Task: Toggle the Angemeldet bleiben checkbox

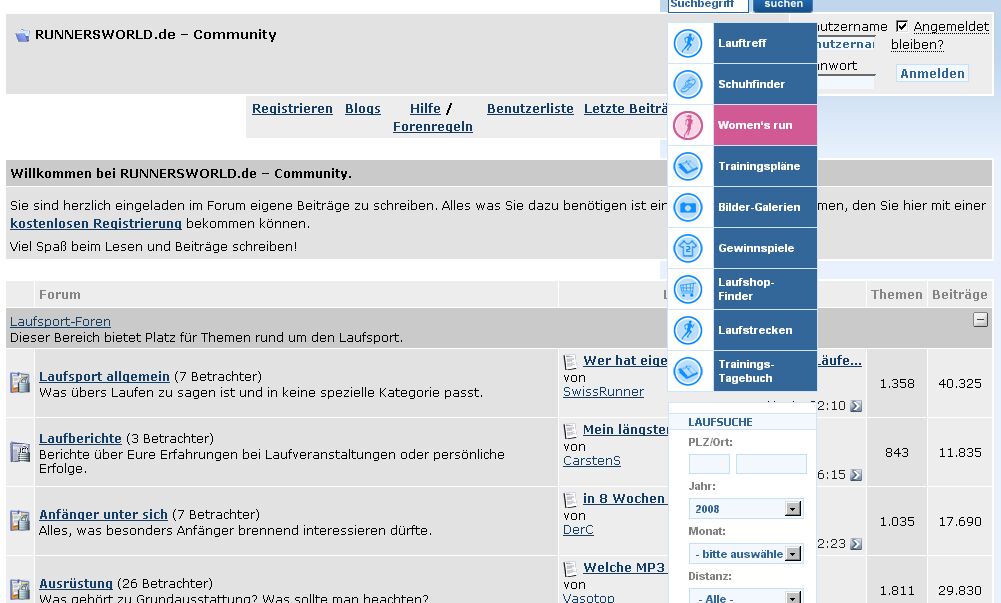Action: [x=902, y=27]
